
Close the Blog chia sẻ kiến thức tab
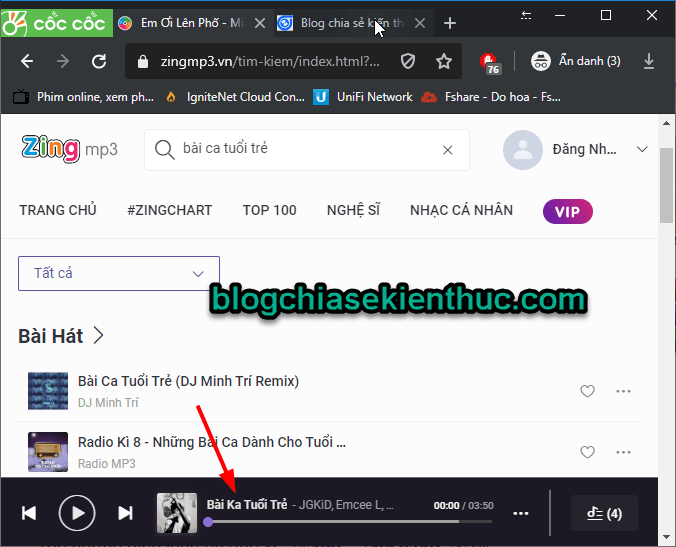pyautogui.click(x=420, y=23)
